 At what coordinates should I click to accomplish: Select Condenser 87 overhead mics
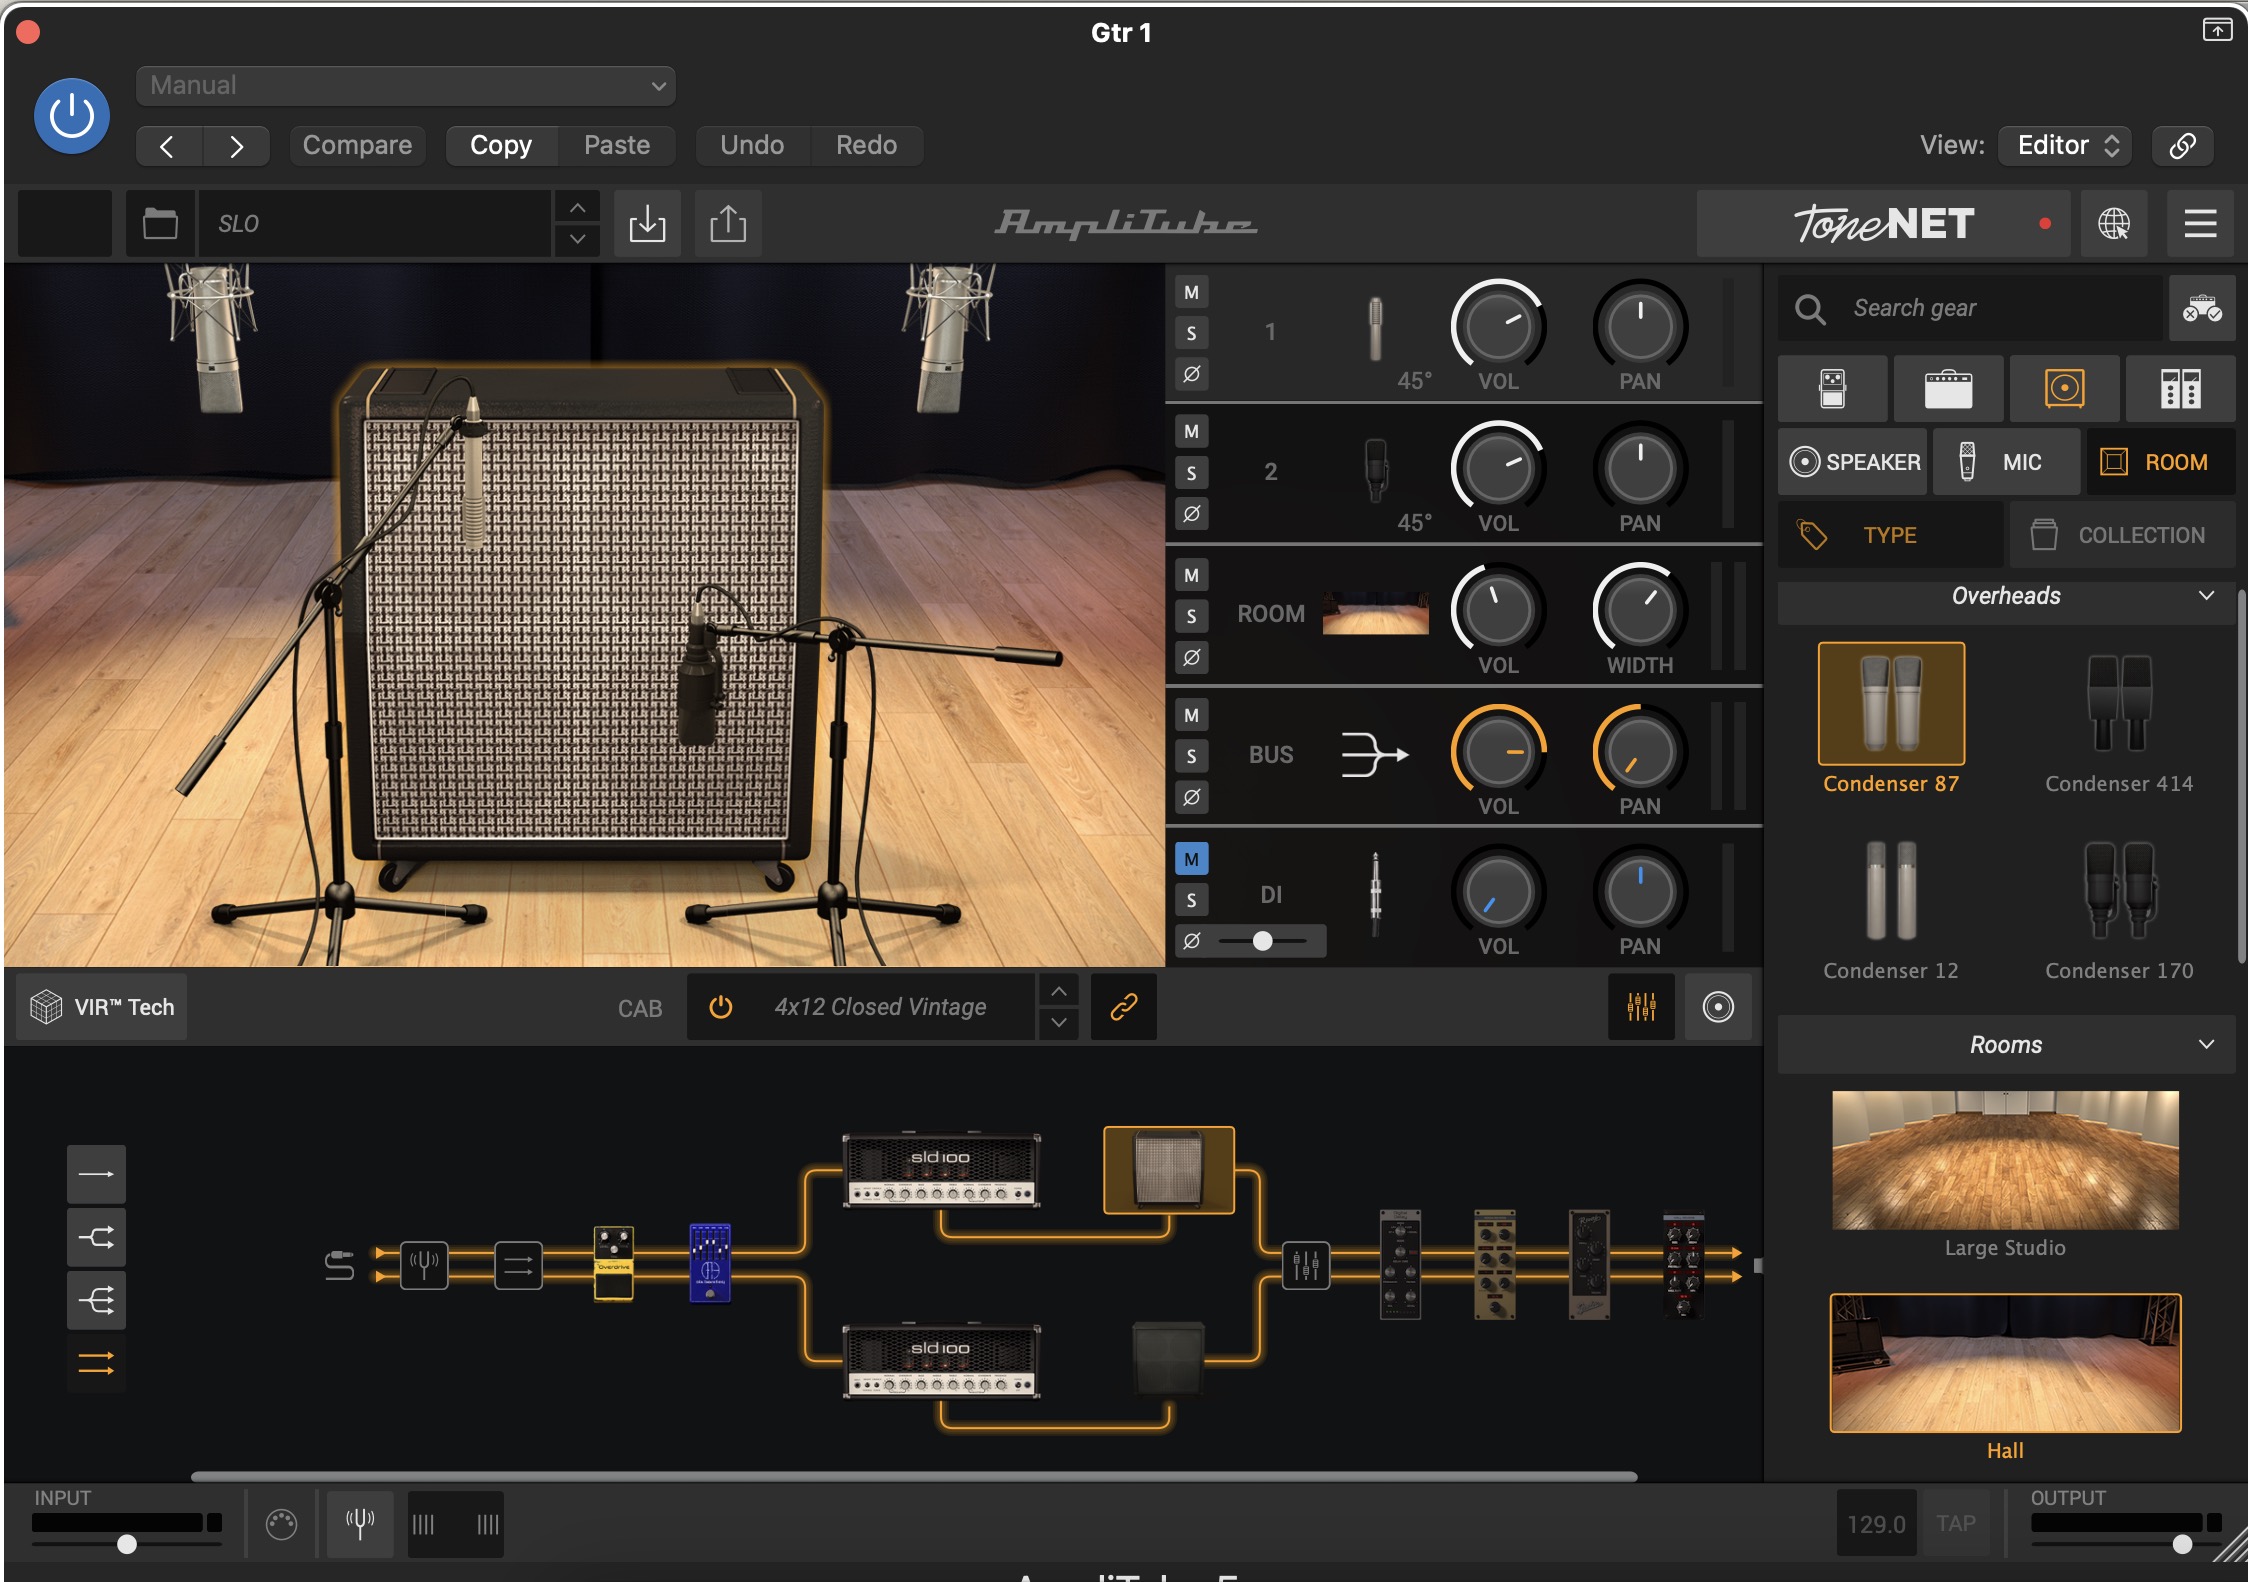coord(1891,719)
